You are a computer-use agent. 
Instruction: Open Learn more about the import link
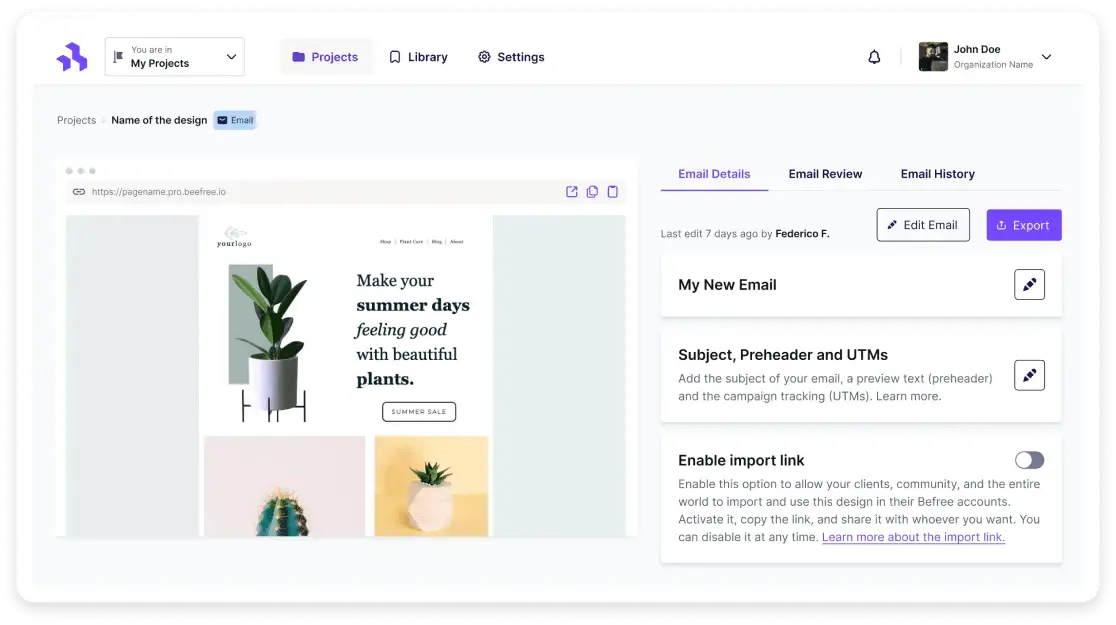pos(913,537)
